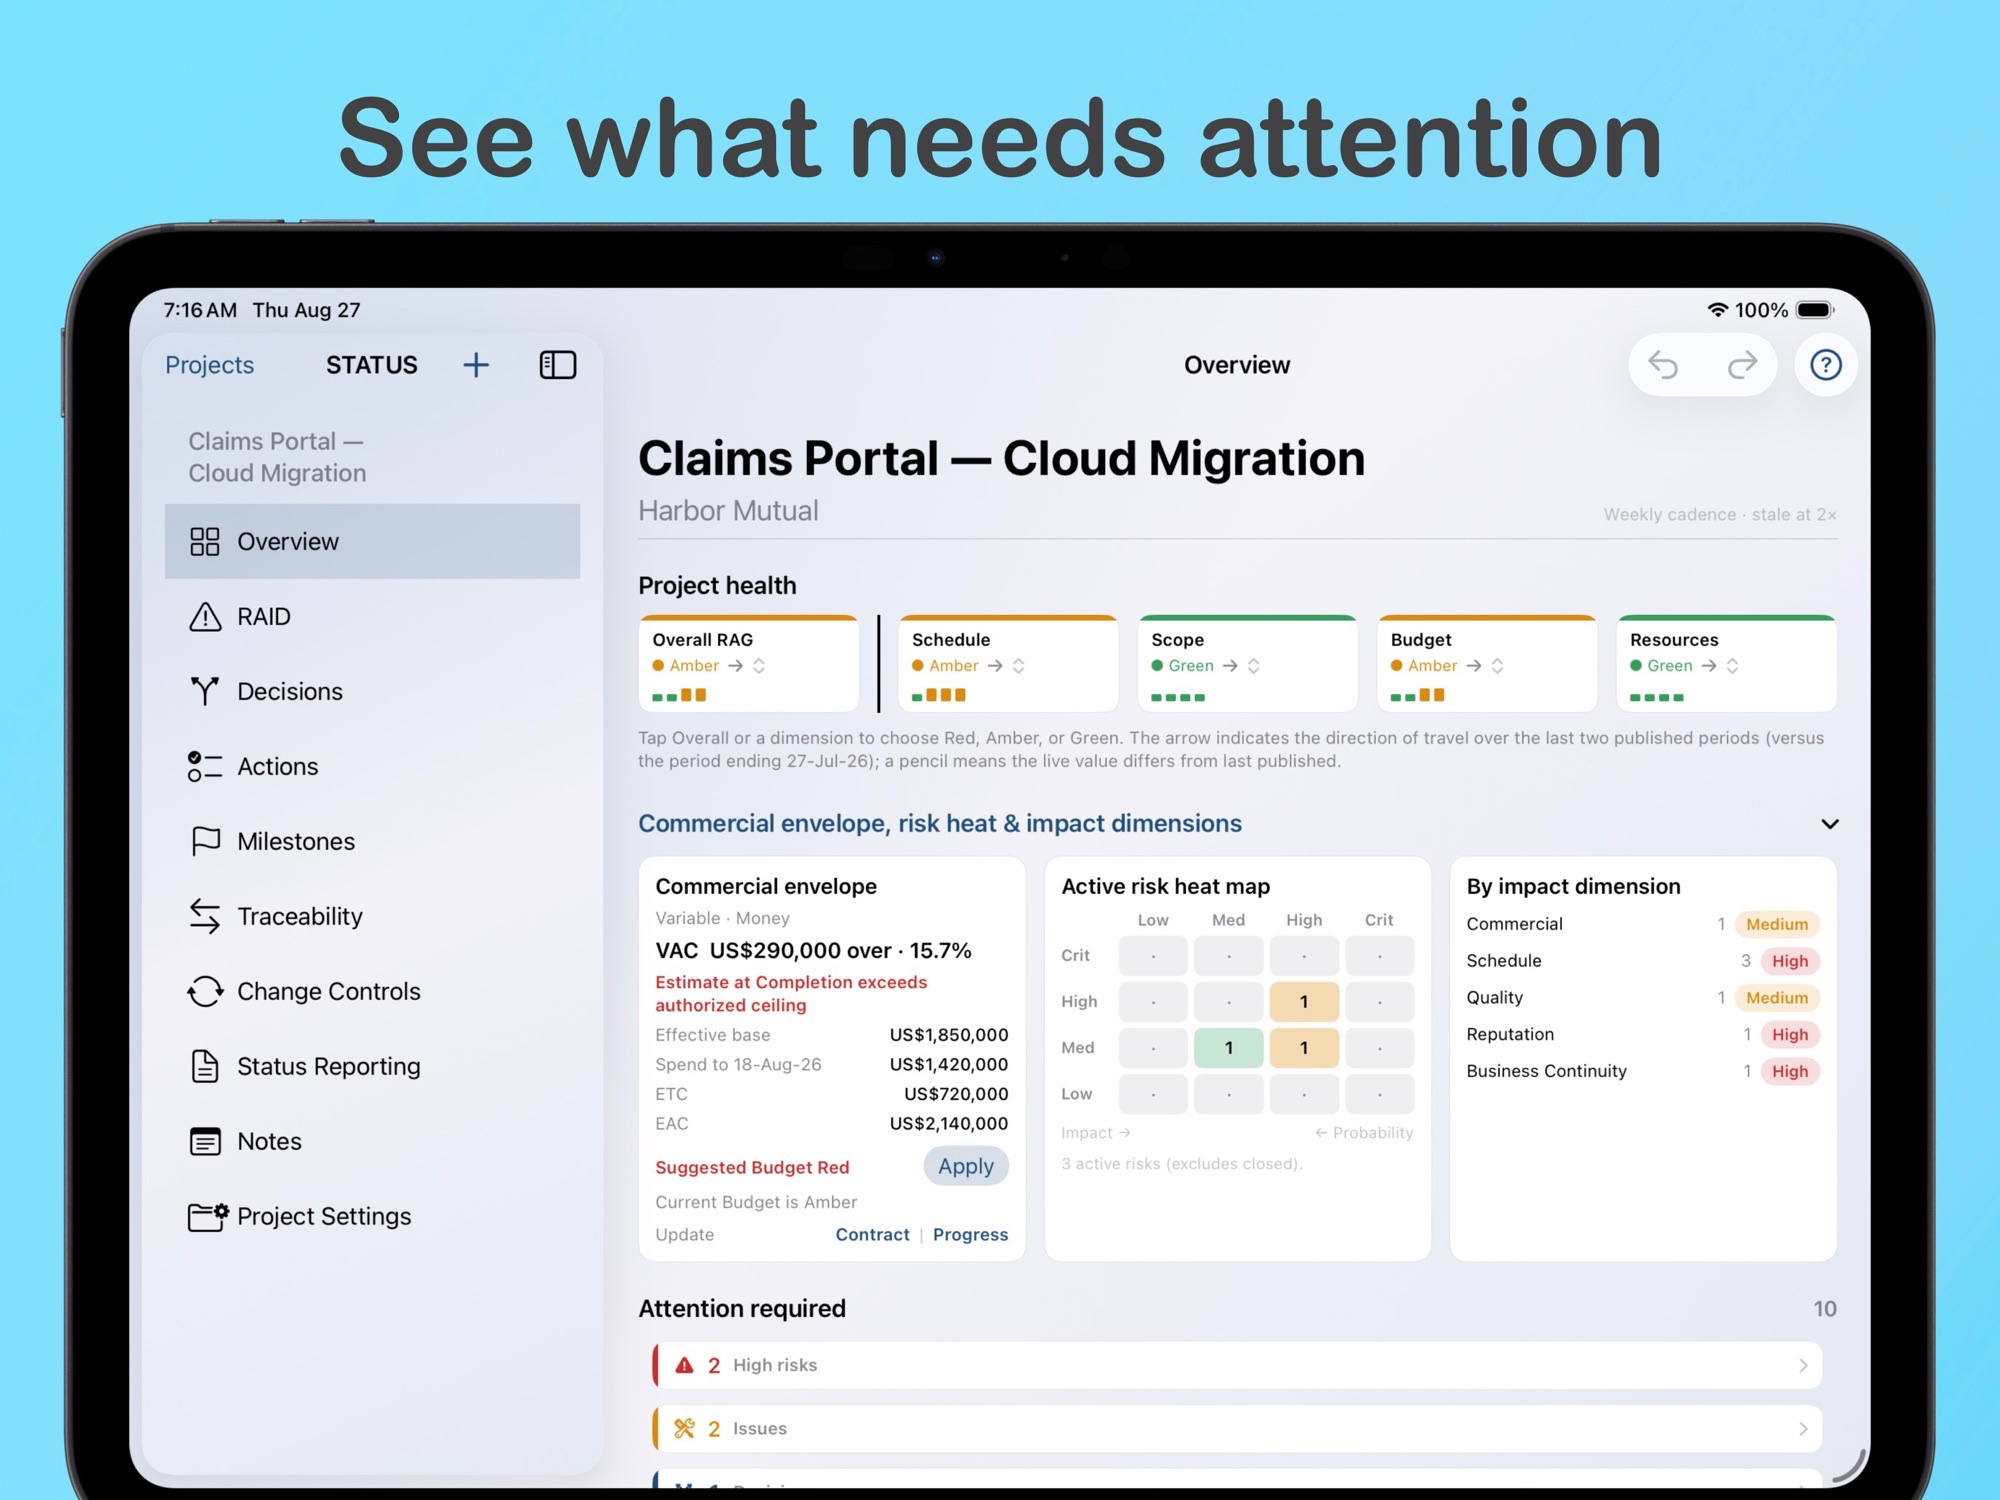
Task: Apply the suggested Budget Red status
Action: coord(966,1166)
